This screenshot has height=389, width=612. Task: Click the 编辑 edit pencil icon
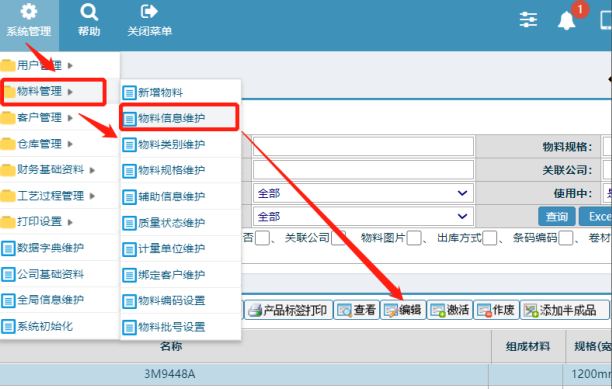391,311
